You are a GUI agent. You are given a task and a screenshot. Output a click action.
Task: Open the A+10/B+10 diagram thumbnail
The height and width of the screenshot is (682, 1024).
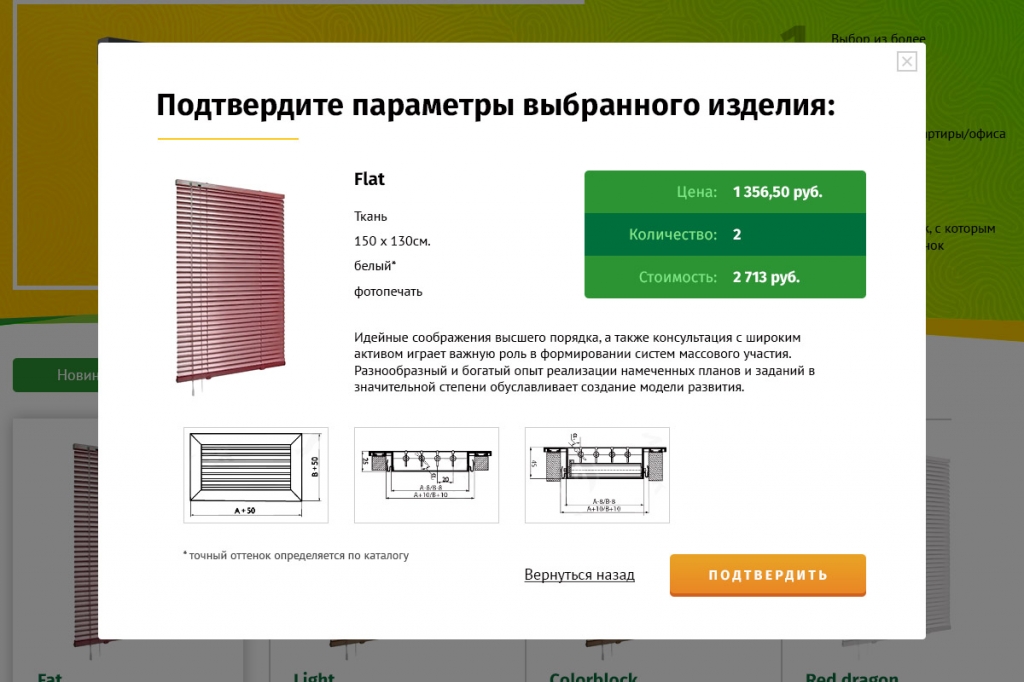[597, 475]
